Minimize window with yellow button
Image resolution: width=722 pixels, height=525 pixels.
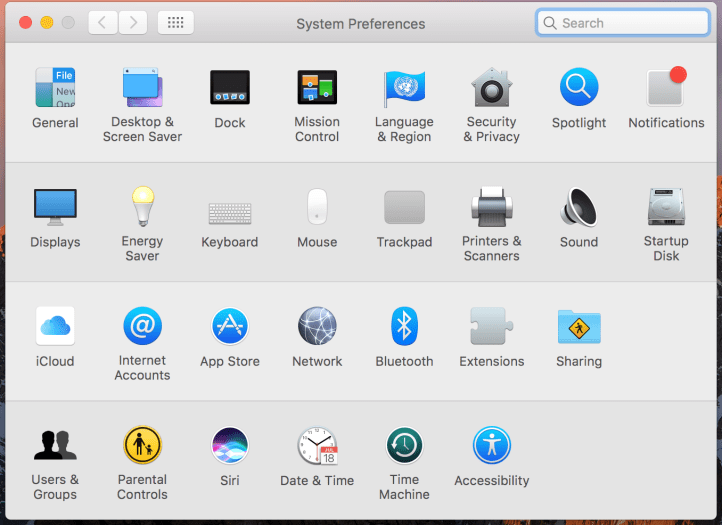47,22
